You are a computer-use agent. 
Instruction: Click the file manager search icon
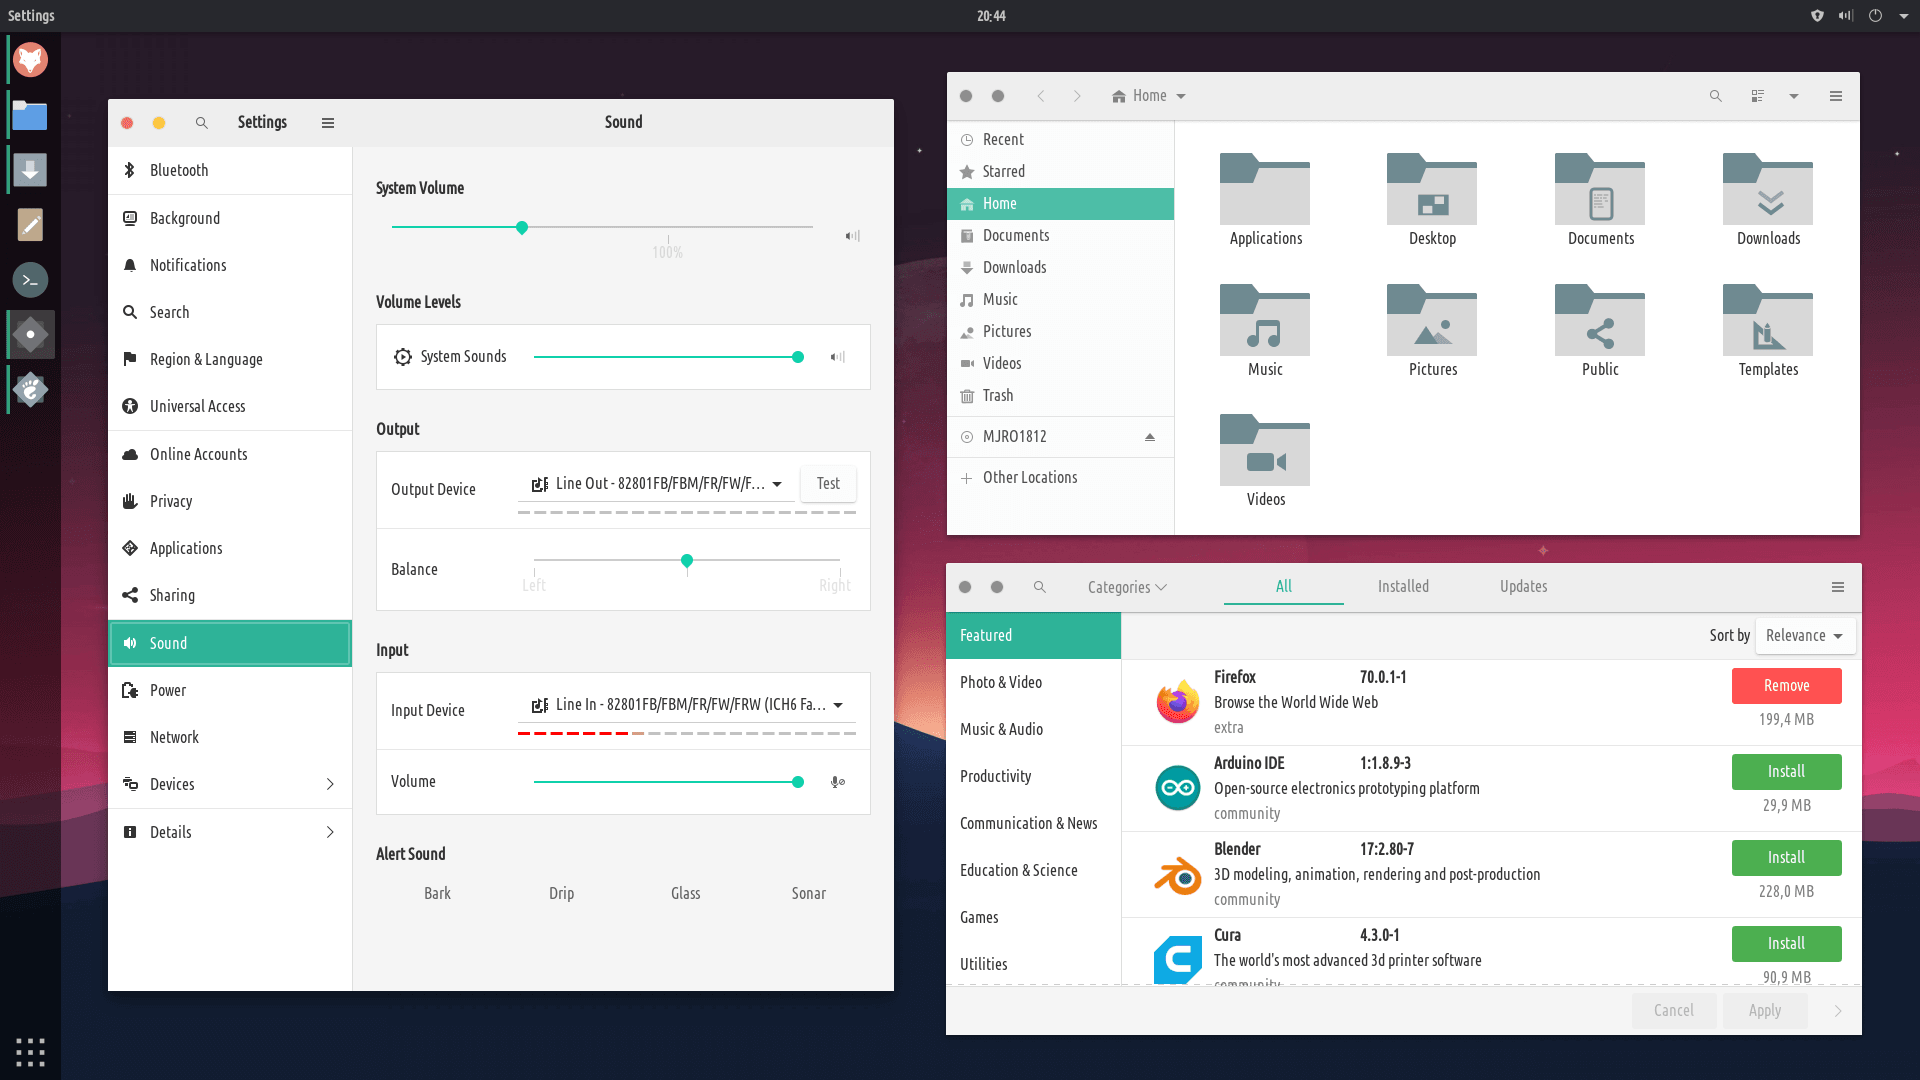click(1715, 96)
